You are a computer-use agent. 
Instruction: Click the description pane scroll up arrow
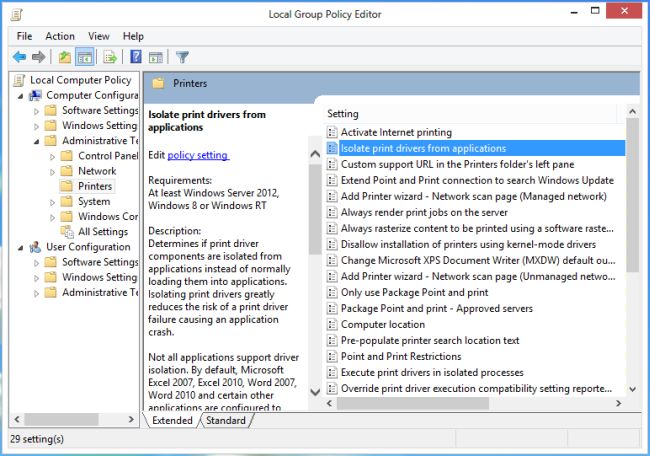[315, 154]
